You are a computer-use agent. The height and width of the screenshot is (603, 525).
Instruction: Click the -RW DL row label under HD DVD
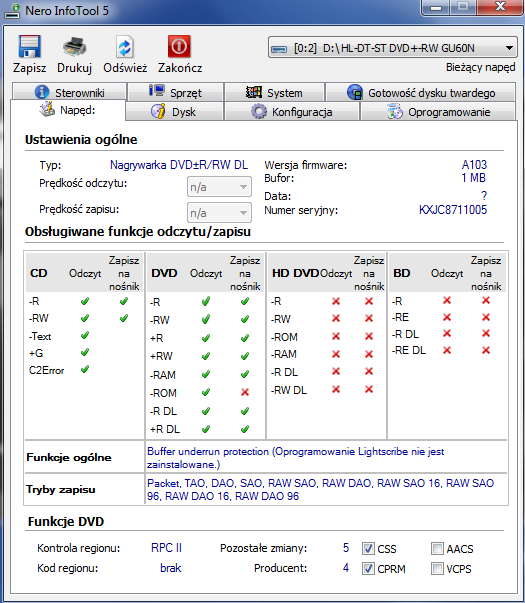289,390
